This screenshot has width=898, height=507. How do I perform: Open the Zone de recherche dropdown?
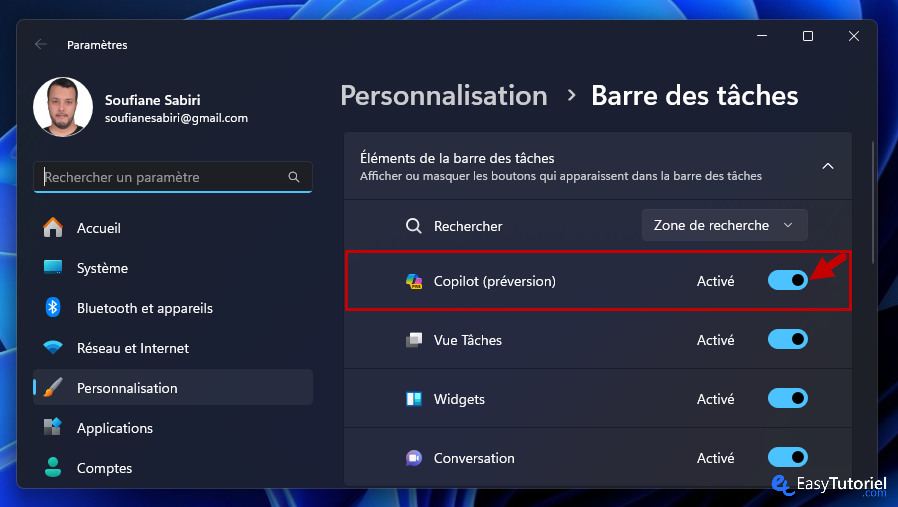coord(724,225)
